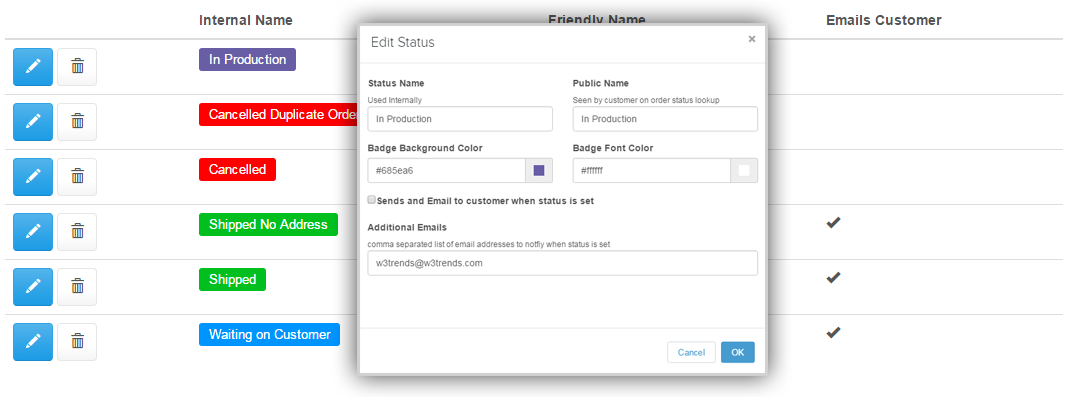Close the Edit Status dialog with X
The height and width of the screenshot is (397, 1072).
point(751,40)
